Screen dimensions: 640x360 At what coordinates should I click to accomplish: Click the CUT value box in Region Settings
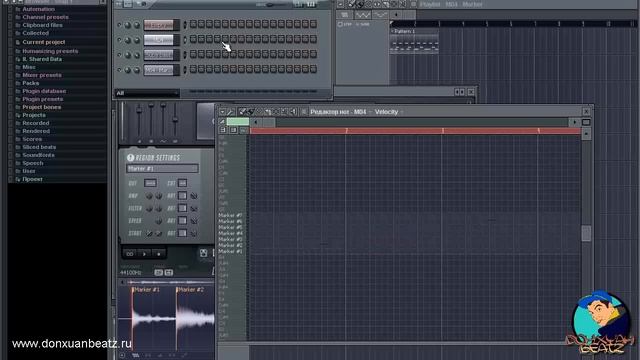pyautogui.click(x=182, y=183)
